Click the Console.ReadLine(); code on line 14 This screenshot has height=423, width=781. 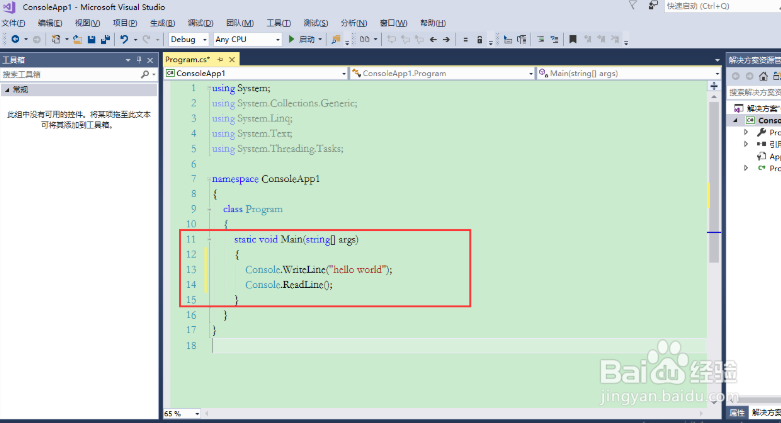(x=289, y=284)
